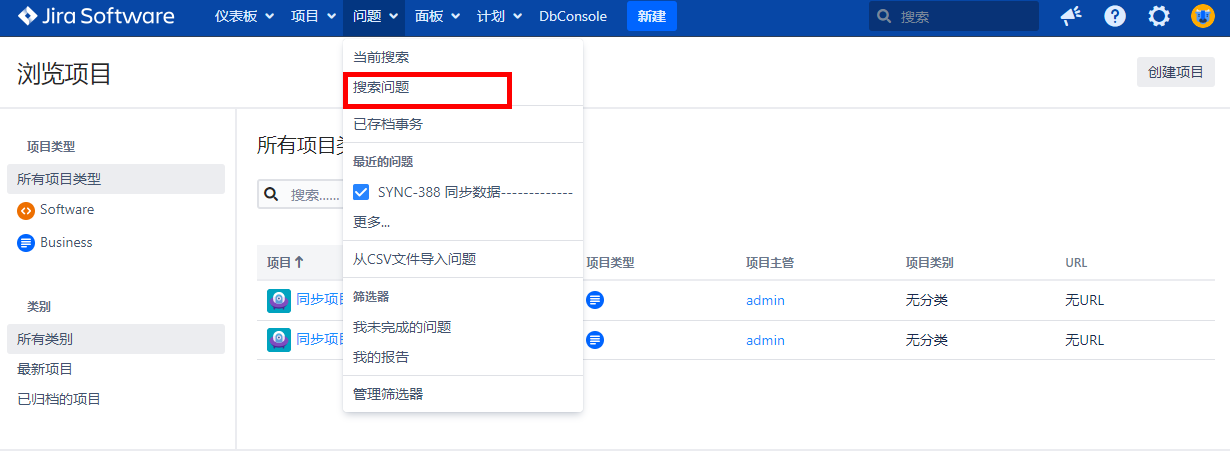
Task: Select 管理筛选器 in the menu
Action: coord(388,394)
